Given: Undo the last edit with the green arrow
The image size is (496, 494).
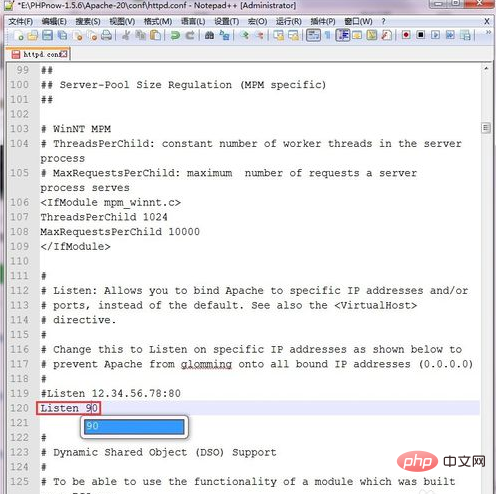Looking at the screenshot, I should [175, 35].
